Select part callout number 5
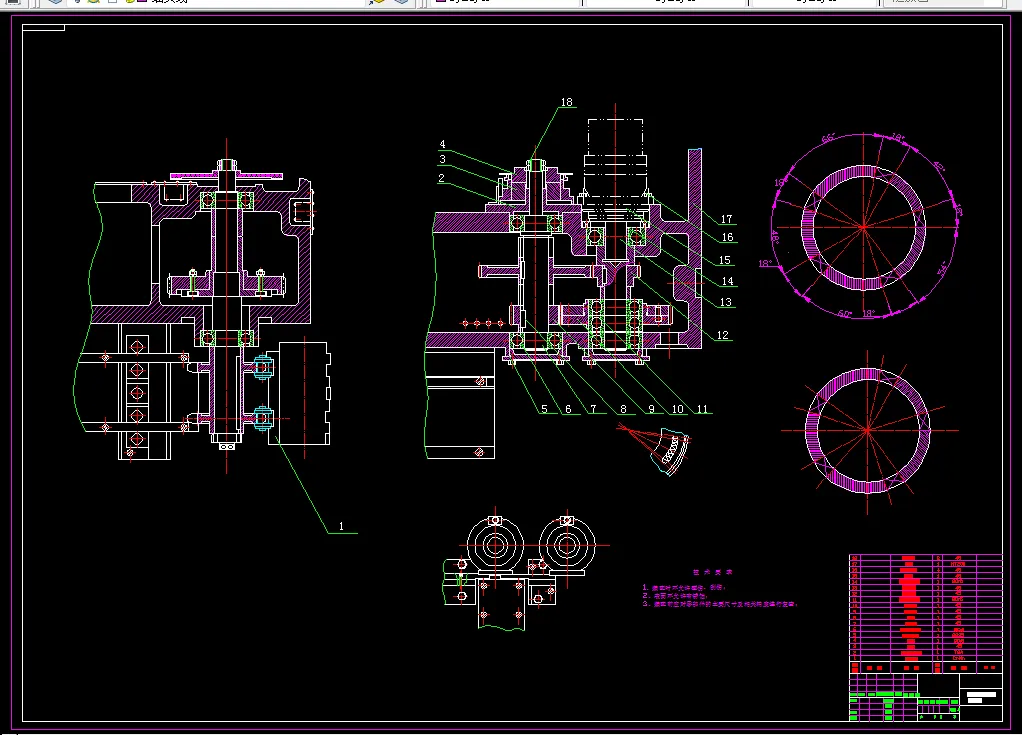This screenshot has height=735, width=1022. click(x=544, y=409)
